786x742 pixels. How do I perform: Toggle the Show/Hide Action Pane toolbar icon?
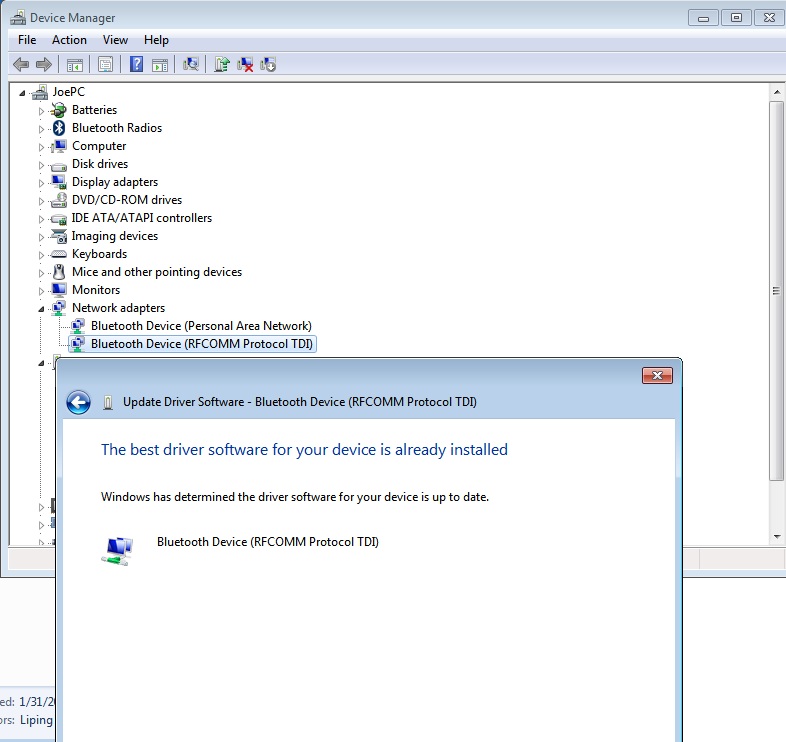pyautogui.click(x=160, y=65)
